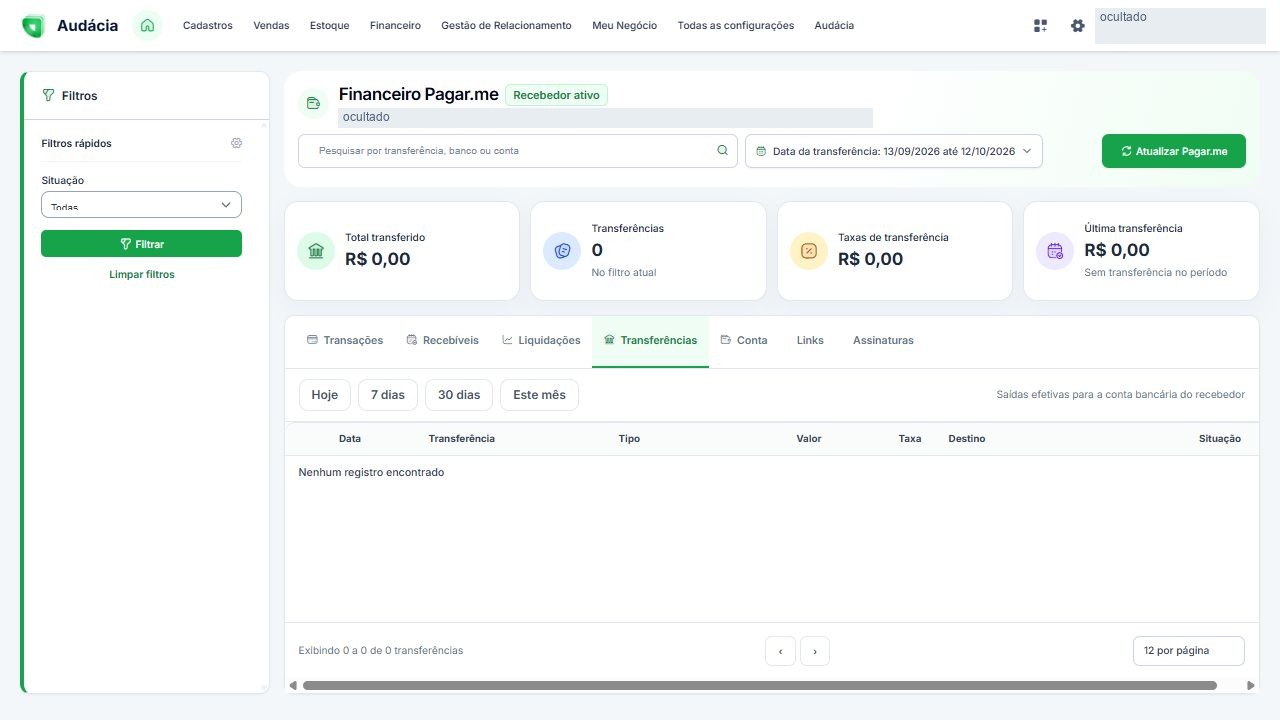Select the Este mês quick range button

[539, 395]
